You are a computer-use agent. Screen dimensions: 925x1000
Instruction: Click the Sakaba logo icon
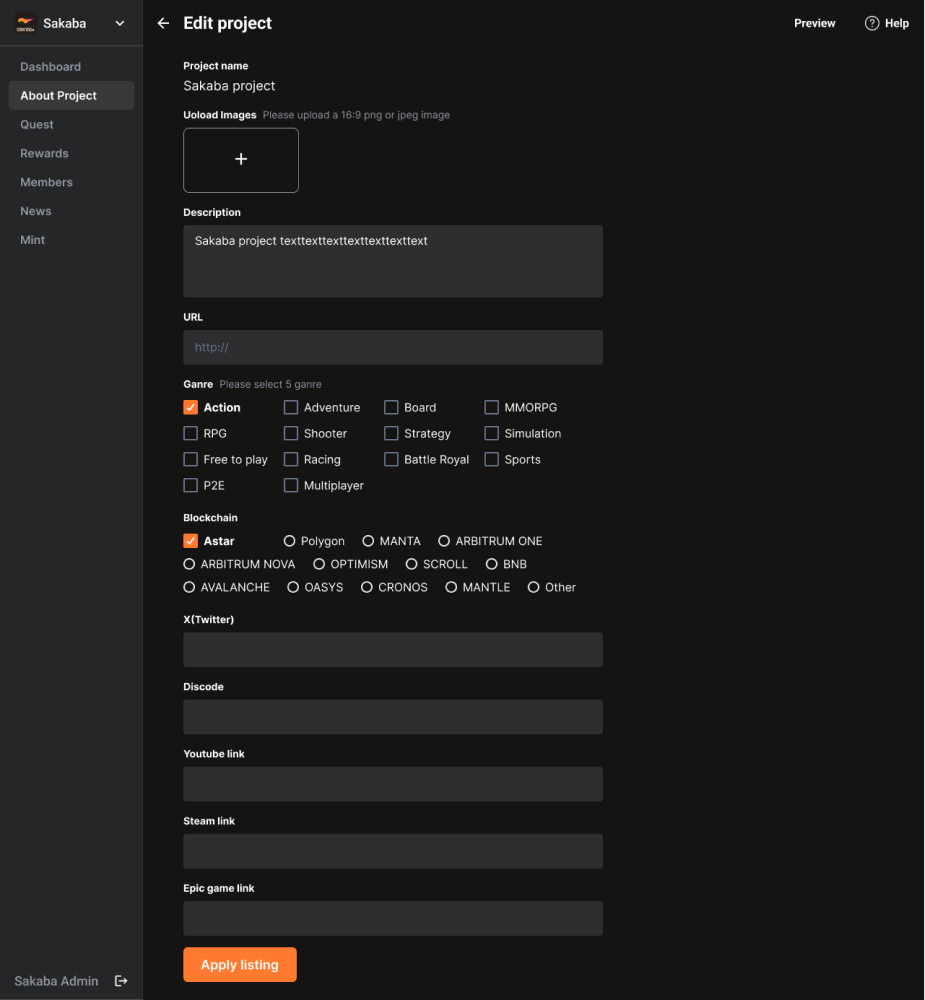(26, 24)
